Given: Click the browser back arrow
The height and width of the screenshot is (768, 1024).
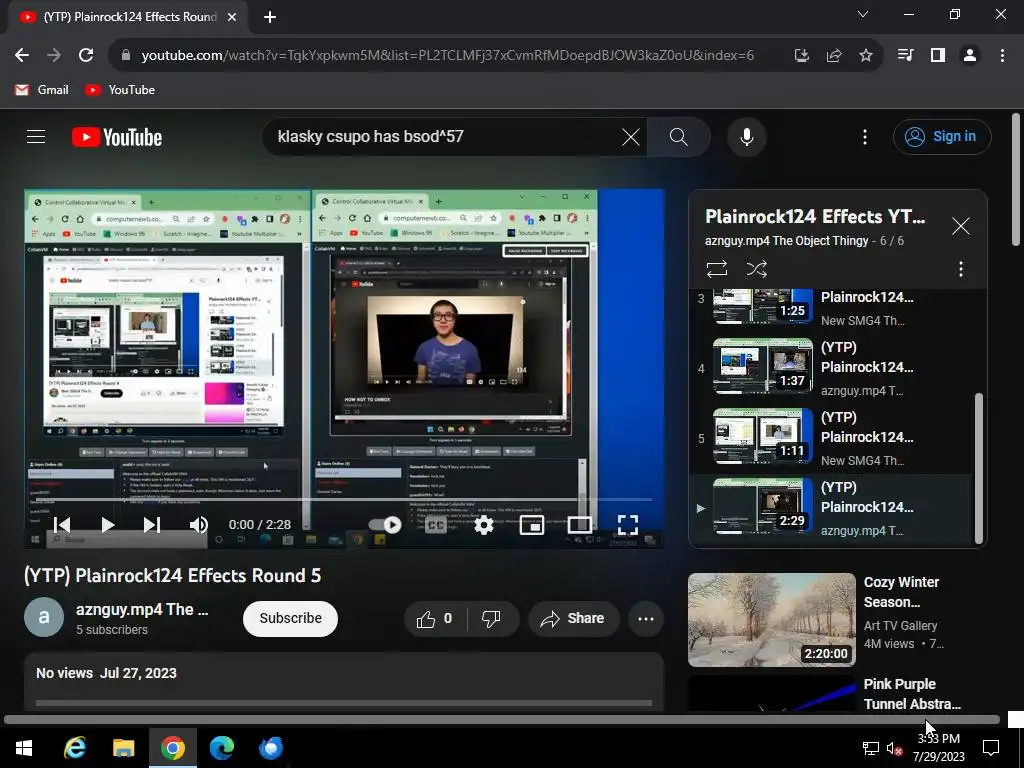Looking at the screenshot, I should [22, 56].
